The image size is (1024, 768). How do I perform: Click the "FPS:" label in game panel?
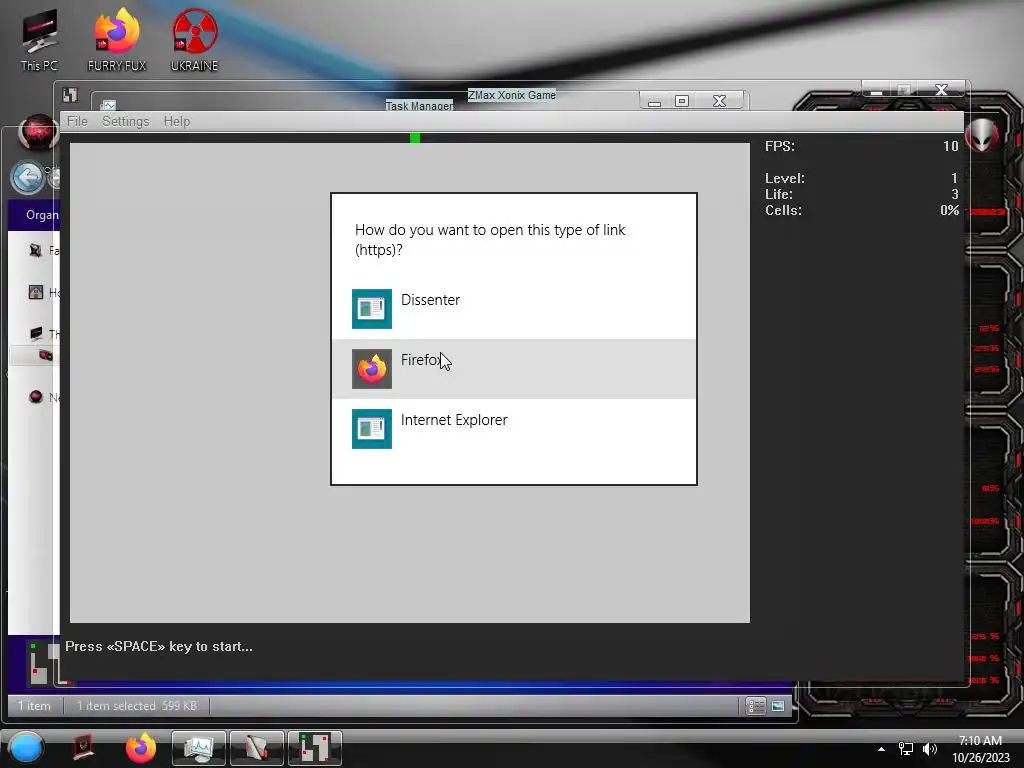pyautogui.click(x=780, y=146)
